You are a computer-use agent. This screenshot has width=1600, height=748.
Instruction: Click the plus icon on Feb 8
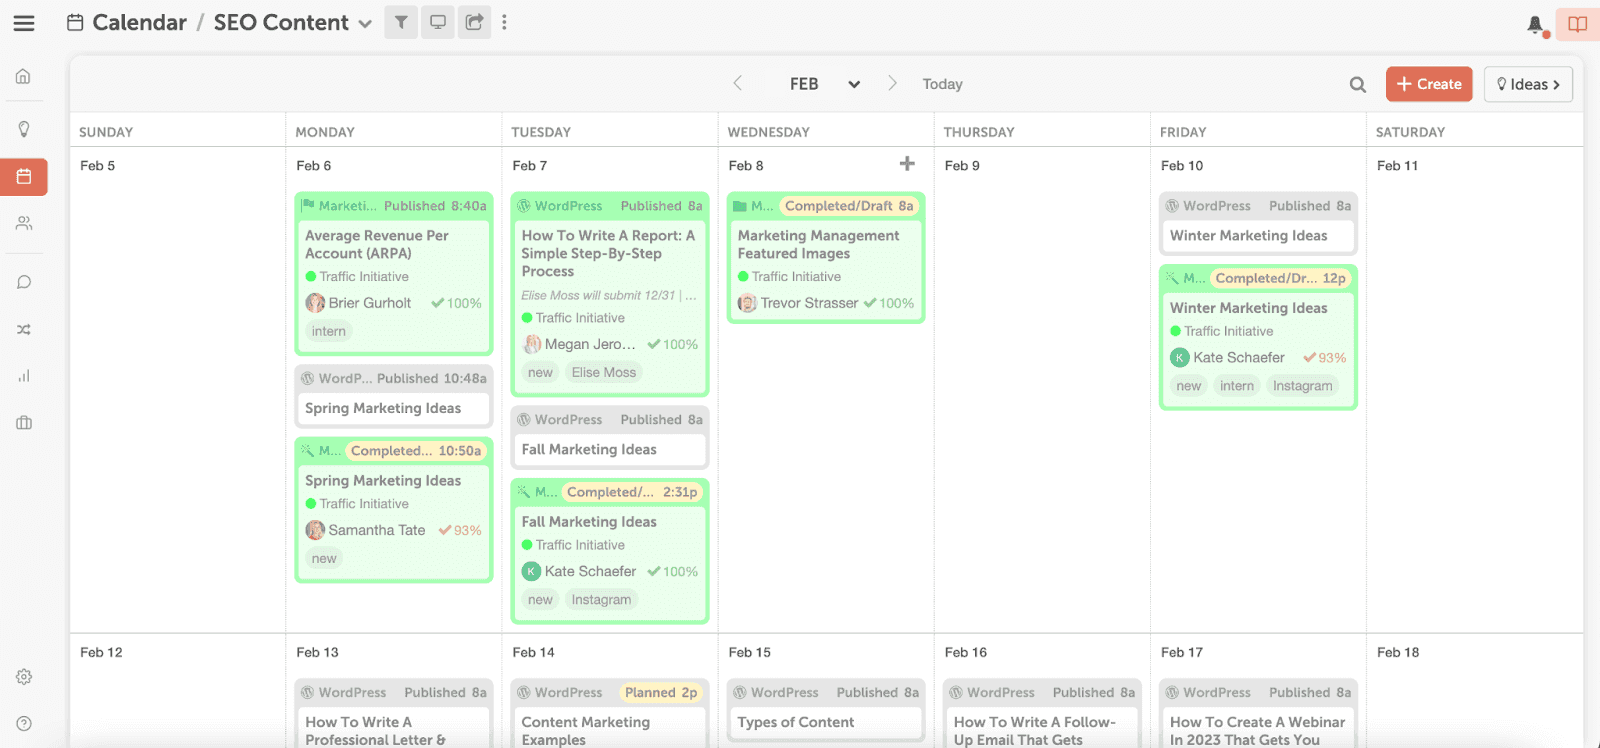(907, 164)
